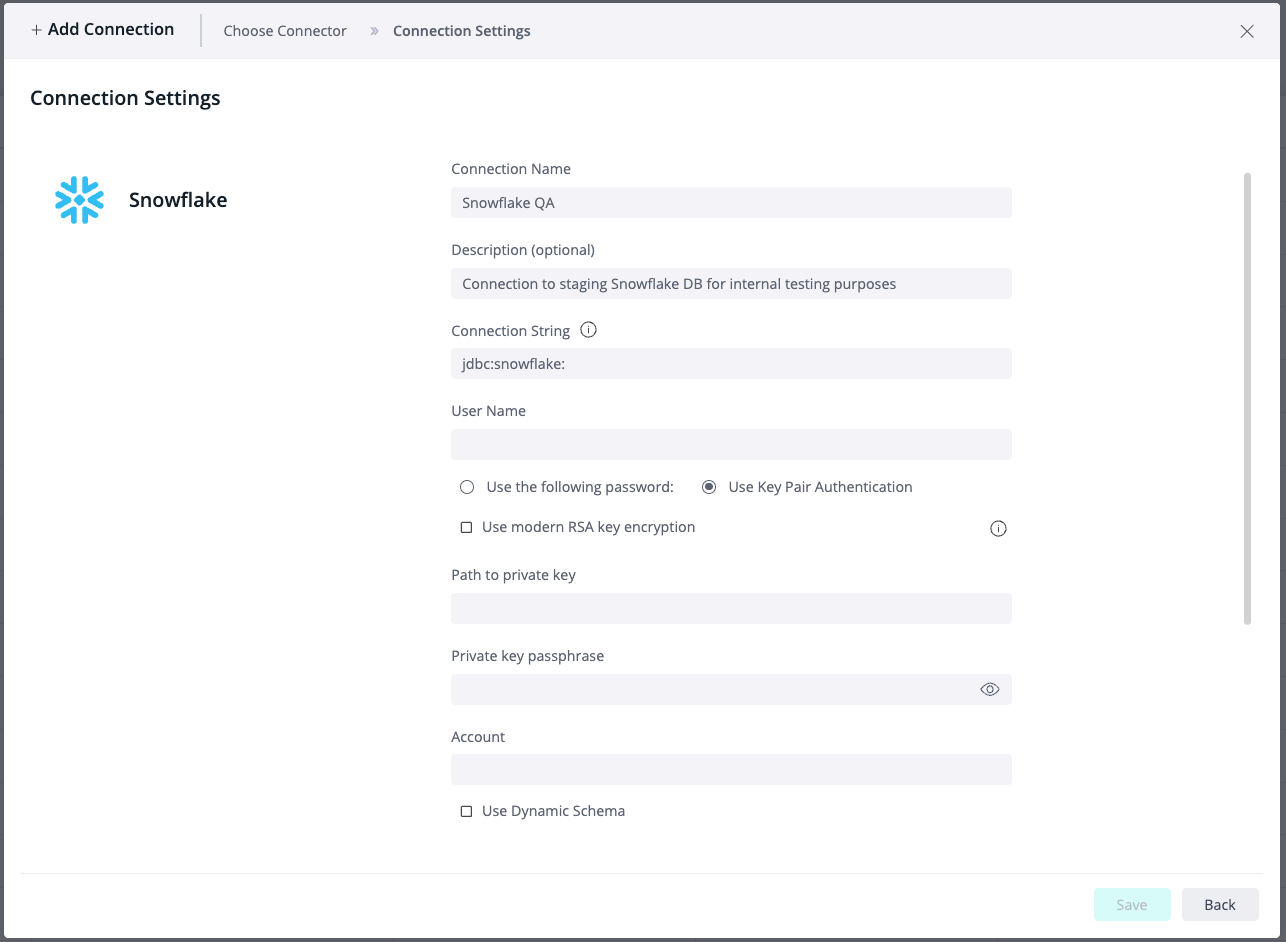
Task: Click the Connection Name label
Action: click(x=511, y=169)
